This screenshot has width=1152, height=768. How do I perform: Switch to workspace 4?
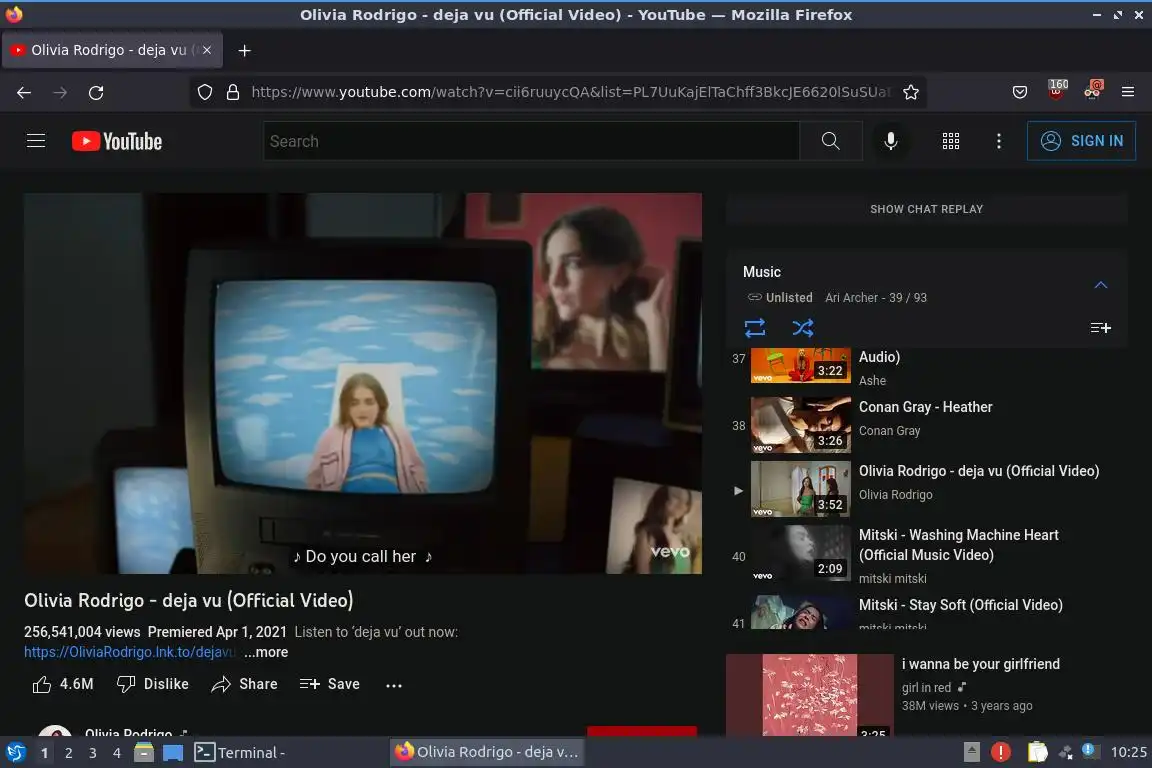click(117, 753)
